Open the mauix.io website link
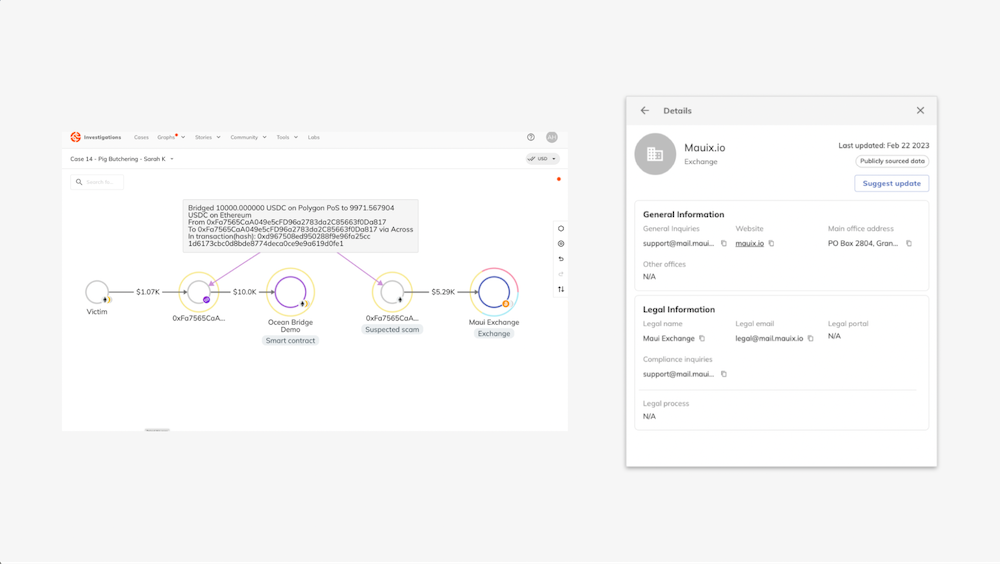This screenshot has height=564, width=1000. click(749, 243)
